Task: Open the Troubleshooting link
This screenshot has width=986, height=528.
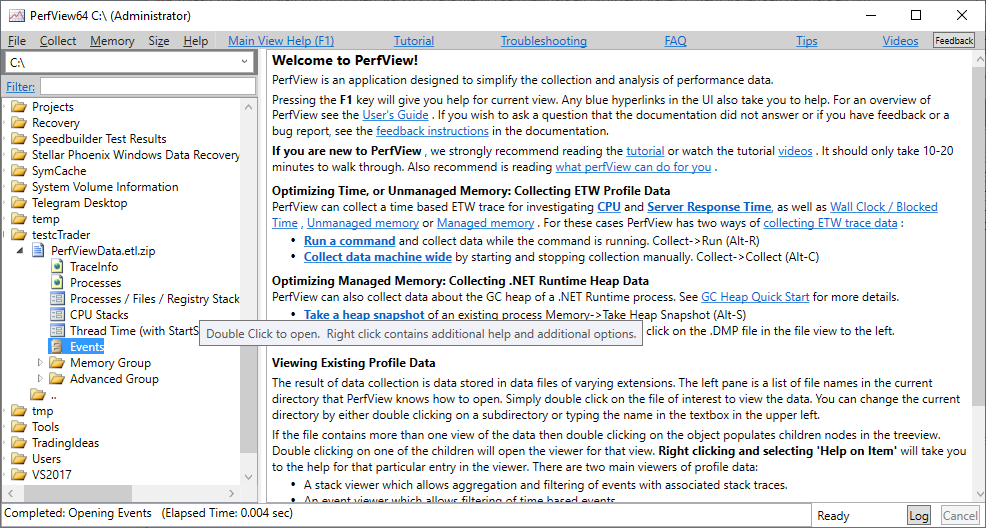Action: coord(544,41)
